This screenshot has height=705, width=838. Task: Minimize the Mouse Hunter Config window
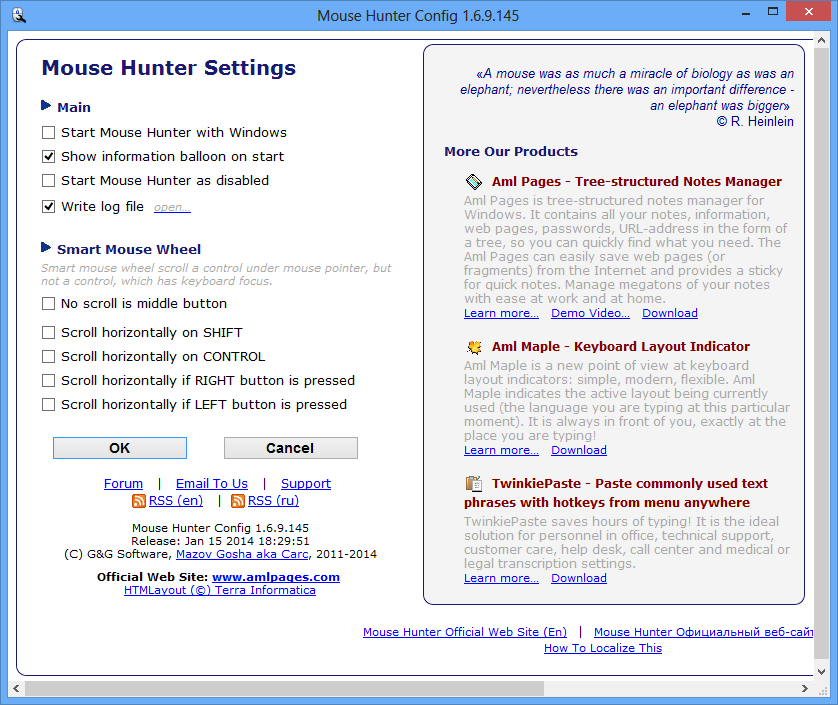(x=747, y=11)
